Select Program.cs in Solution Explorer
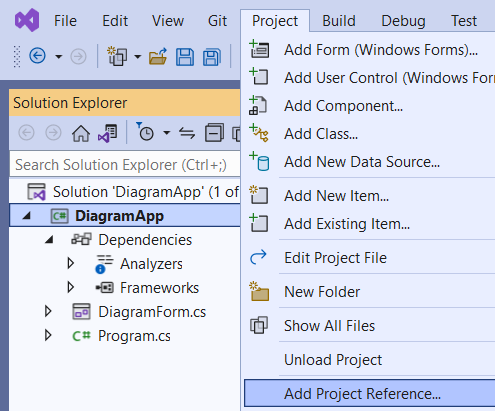495x411 pixels. click(134, 336)
